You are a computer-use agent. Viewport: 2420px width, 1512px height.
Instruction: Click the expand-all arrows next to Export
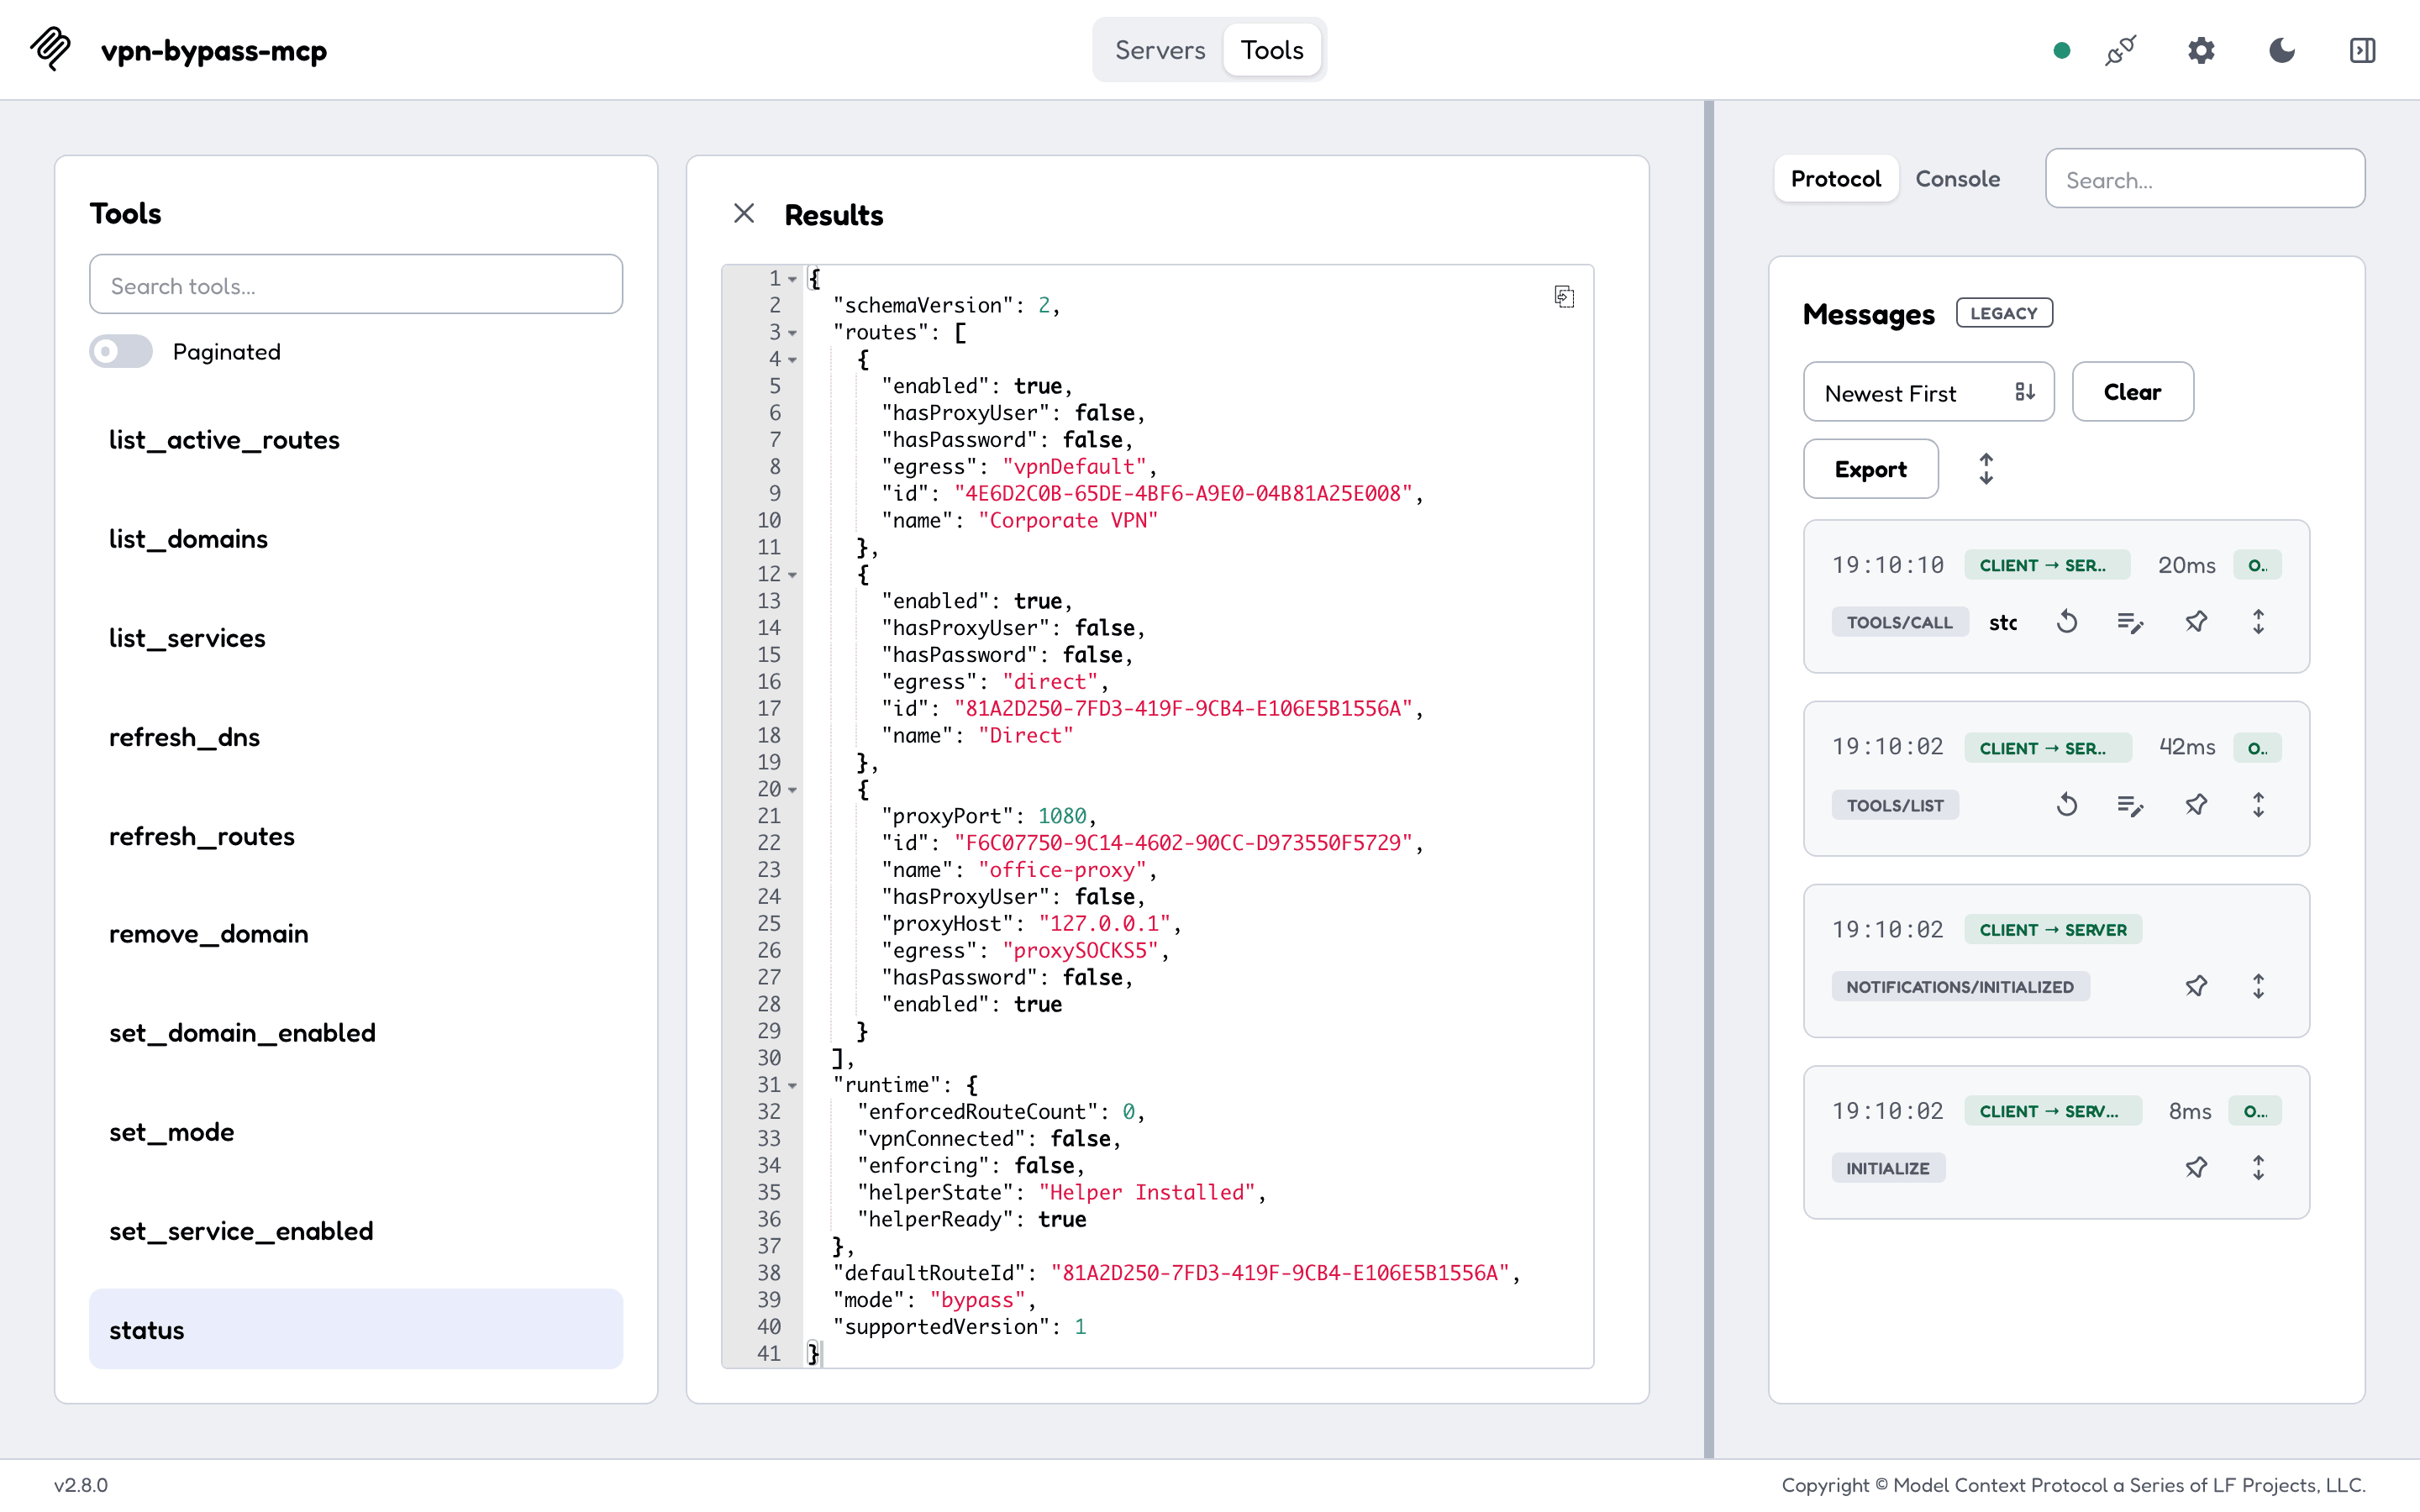click(1986, 468)
